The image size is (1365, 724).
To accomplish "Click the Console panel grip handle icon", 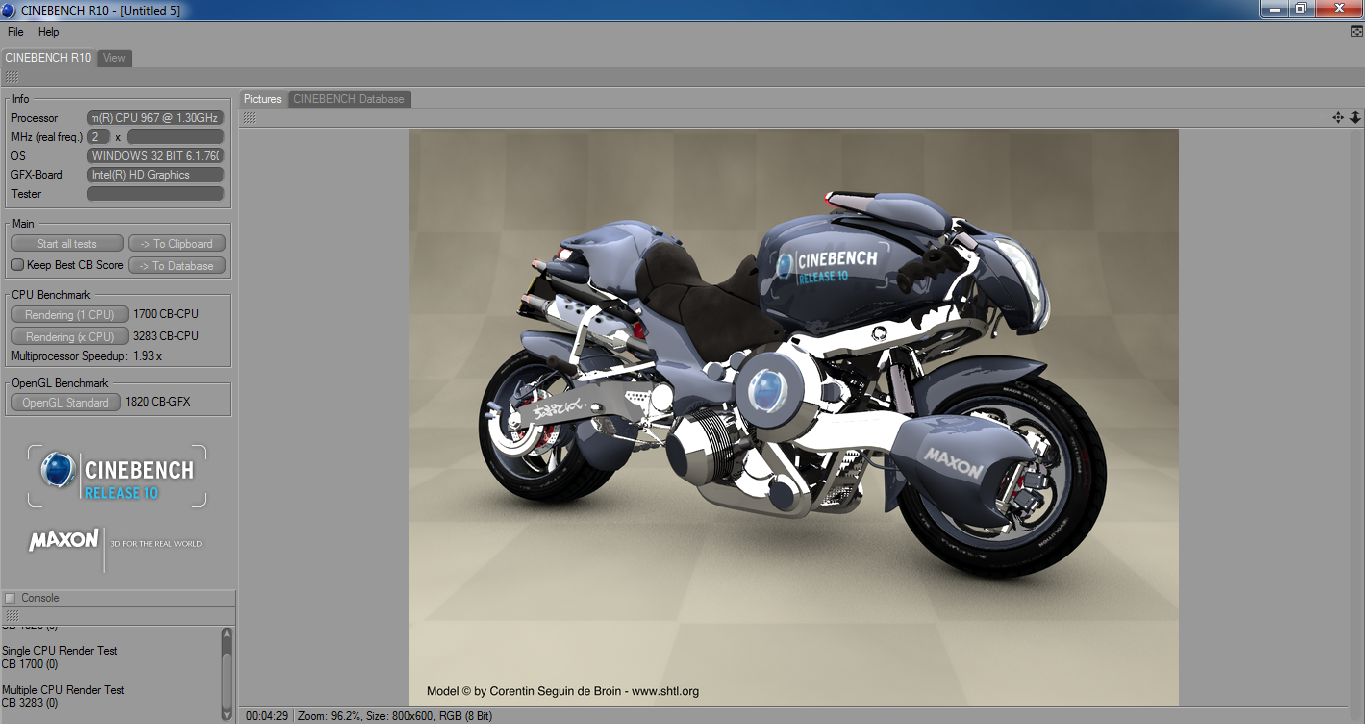I will 11,616.
